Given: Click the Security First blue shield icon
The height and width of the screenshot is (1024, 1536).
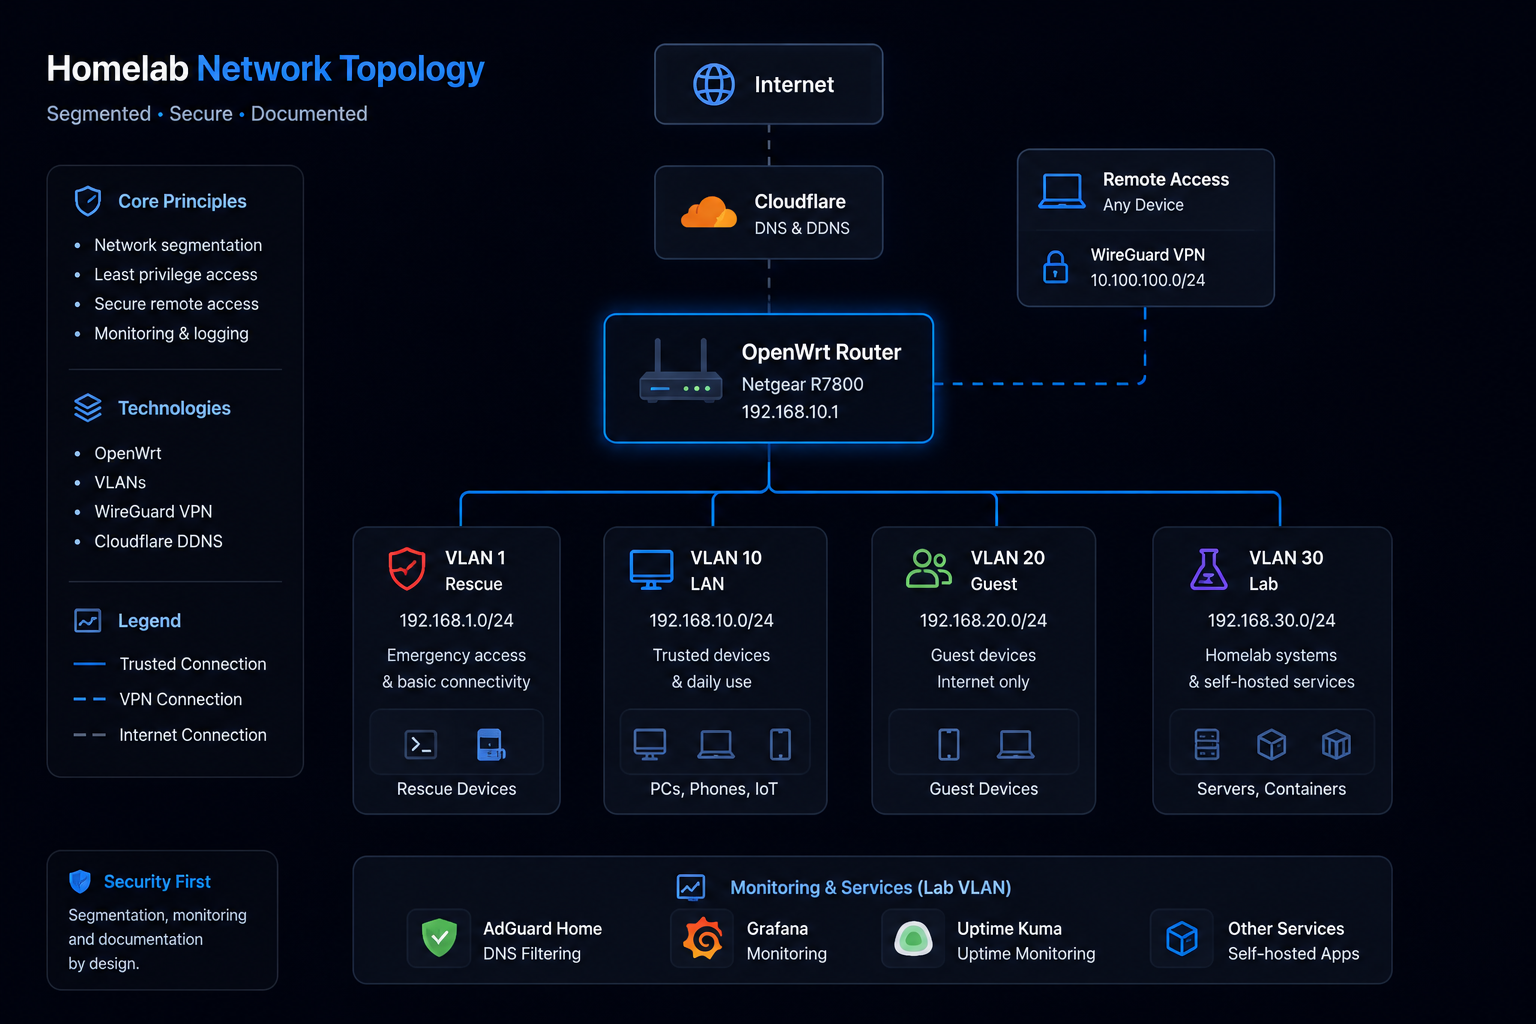Looking at the screenshot, I should (x=80, y=881).
